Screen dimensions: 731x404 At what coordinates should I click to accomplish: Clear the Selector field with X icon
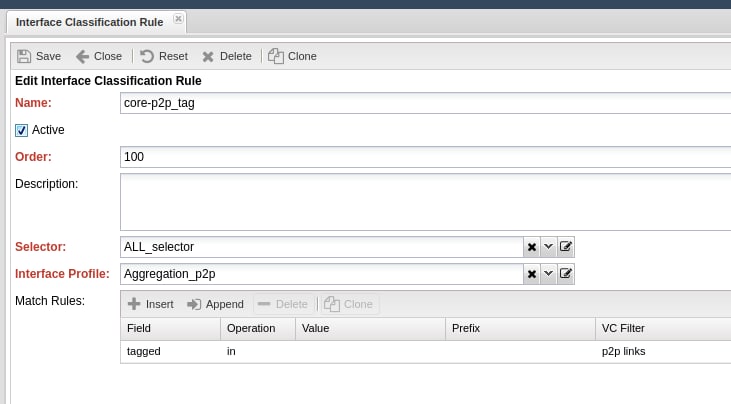[531, 247]
